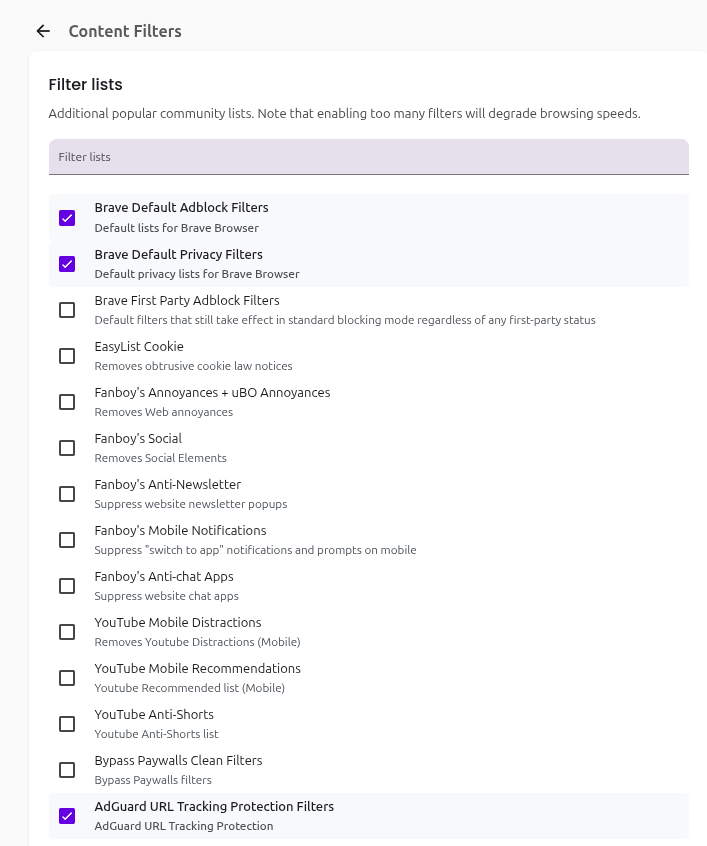Disable AdGuard URL Tracking Protection Filters

click(67, 816)
